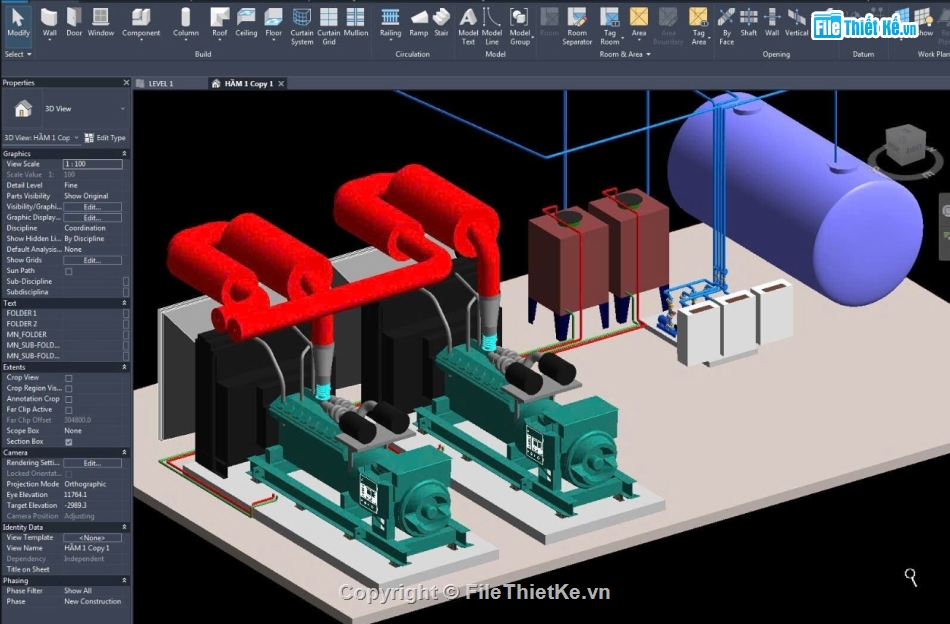Tick the Crop View checkbox
The width and height of the screenshot is (950, 624).
click(68, 378)
